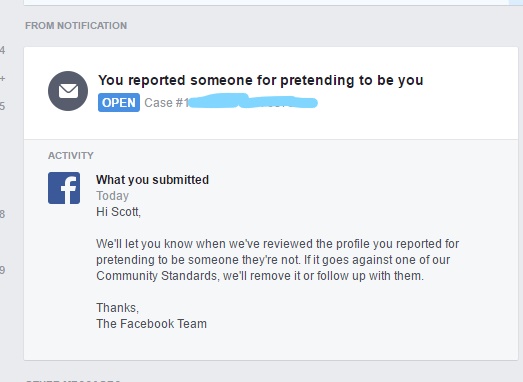Click the envelope message icon
The height and width of the screenshot is (382, 523).
point(68,91)
